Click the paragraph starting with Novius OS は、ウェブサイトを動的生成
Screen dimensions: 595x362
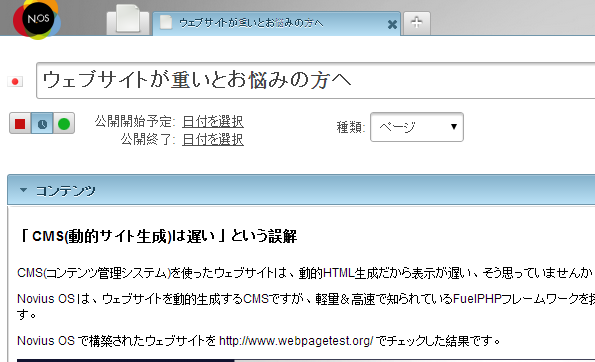coord(306,306)
